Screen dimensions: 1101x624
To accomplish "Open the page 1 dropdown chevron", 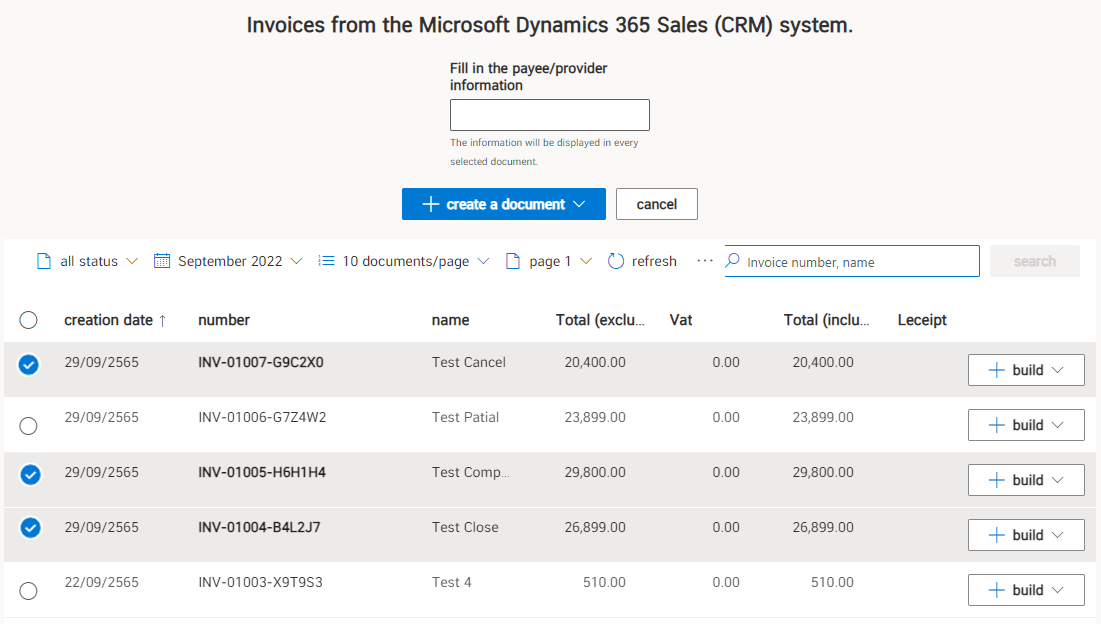I will [585, 261].
